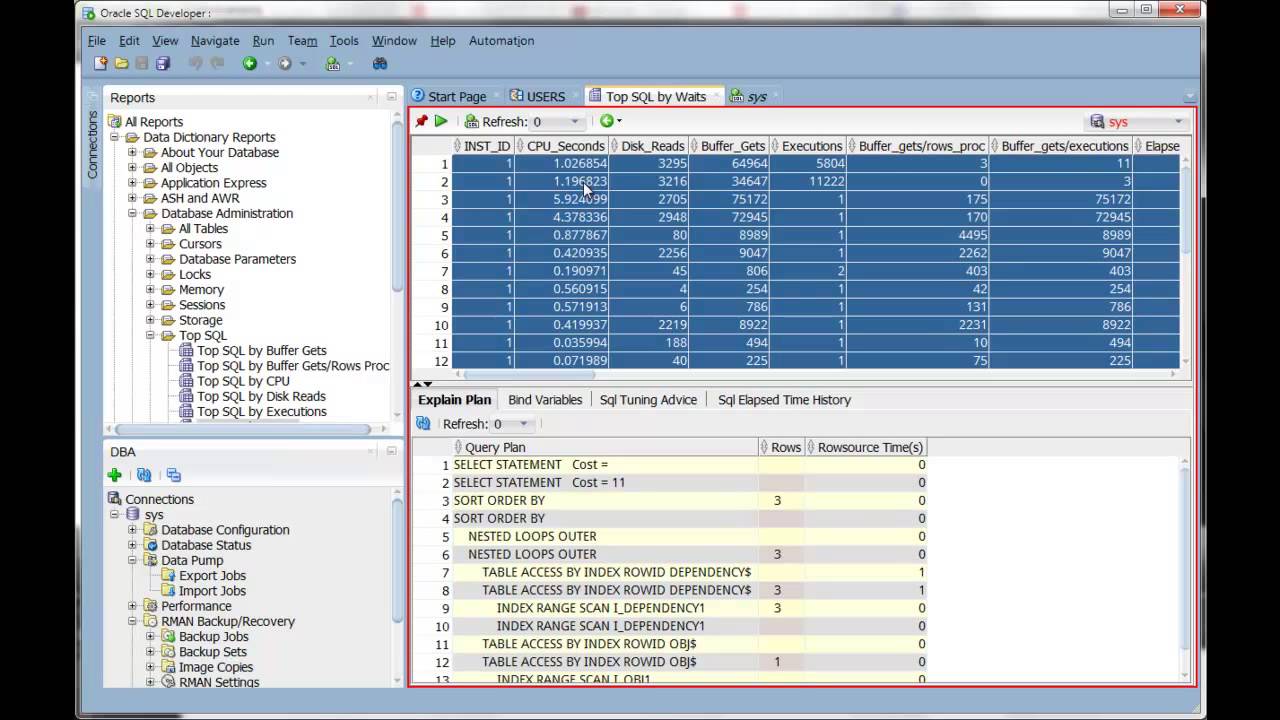Select the Top SQL by CPU report
The height and width of the screenshot is (720, 1280).
point(243,381)
